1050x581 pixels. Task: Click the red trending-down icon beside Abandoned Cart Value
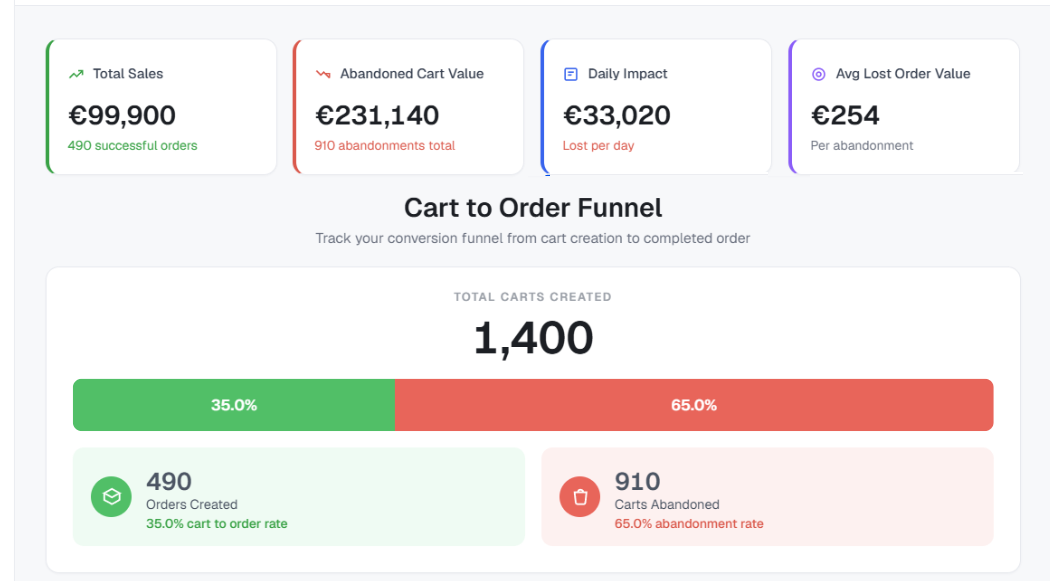tap(323, 74)
